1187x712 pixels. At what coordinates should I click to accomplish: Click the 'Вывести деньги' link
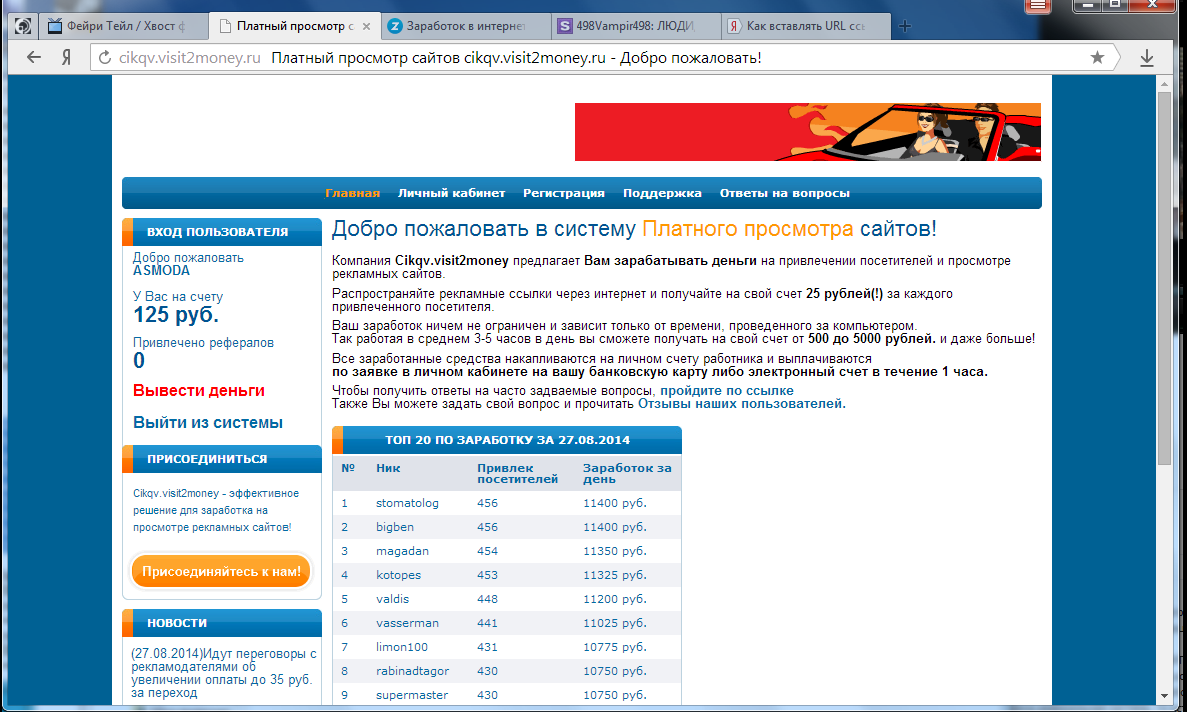click(198, 390)
